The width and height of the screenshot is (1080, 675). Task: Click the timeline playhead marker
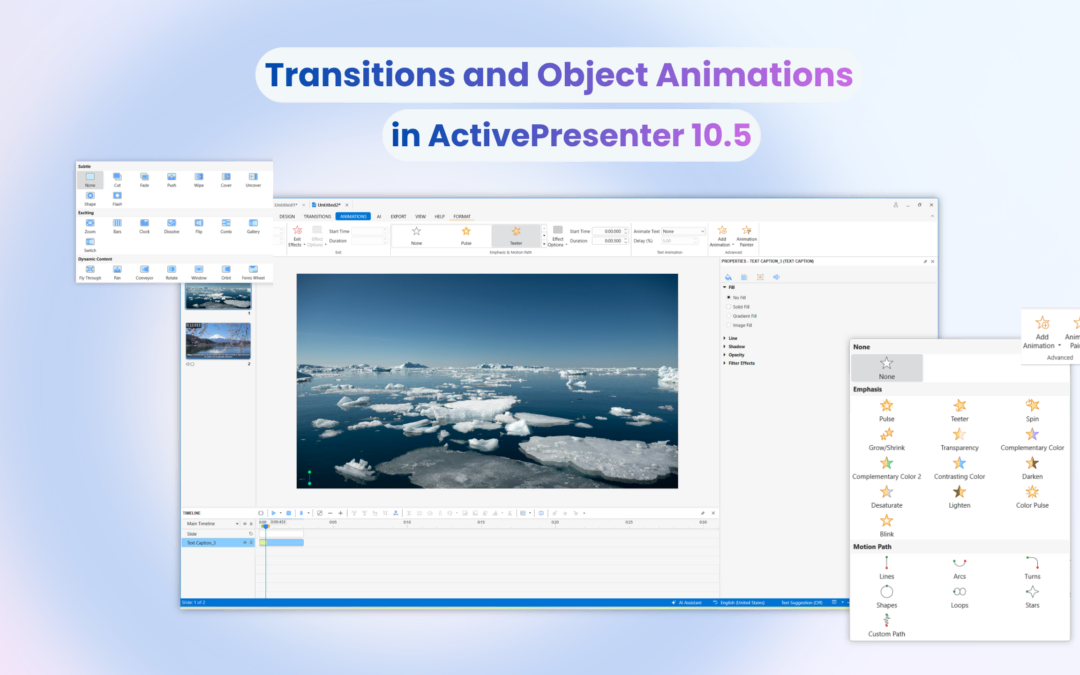(265, 526)
